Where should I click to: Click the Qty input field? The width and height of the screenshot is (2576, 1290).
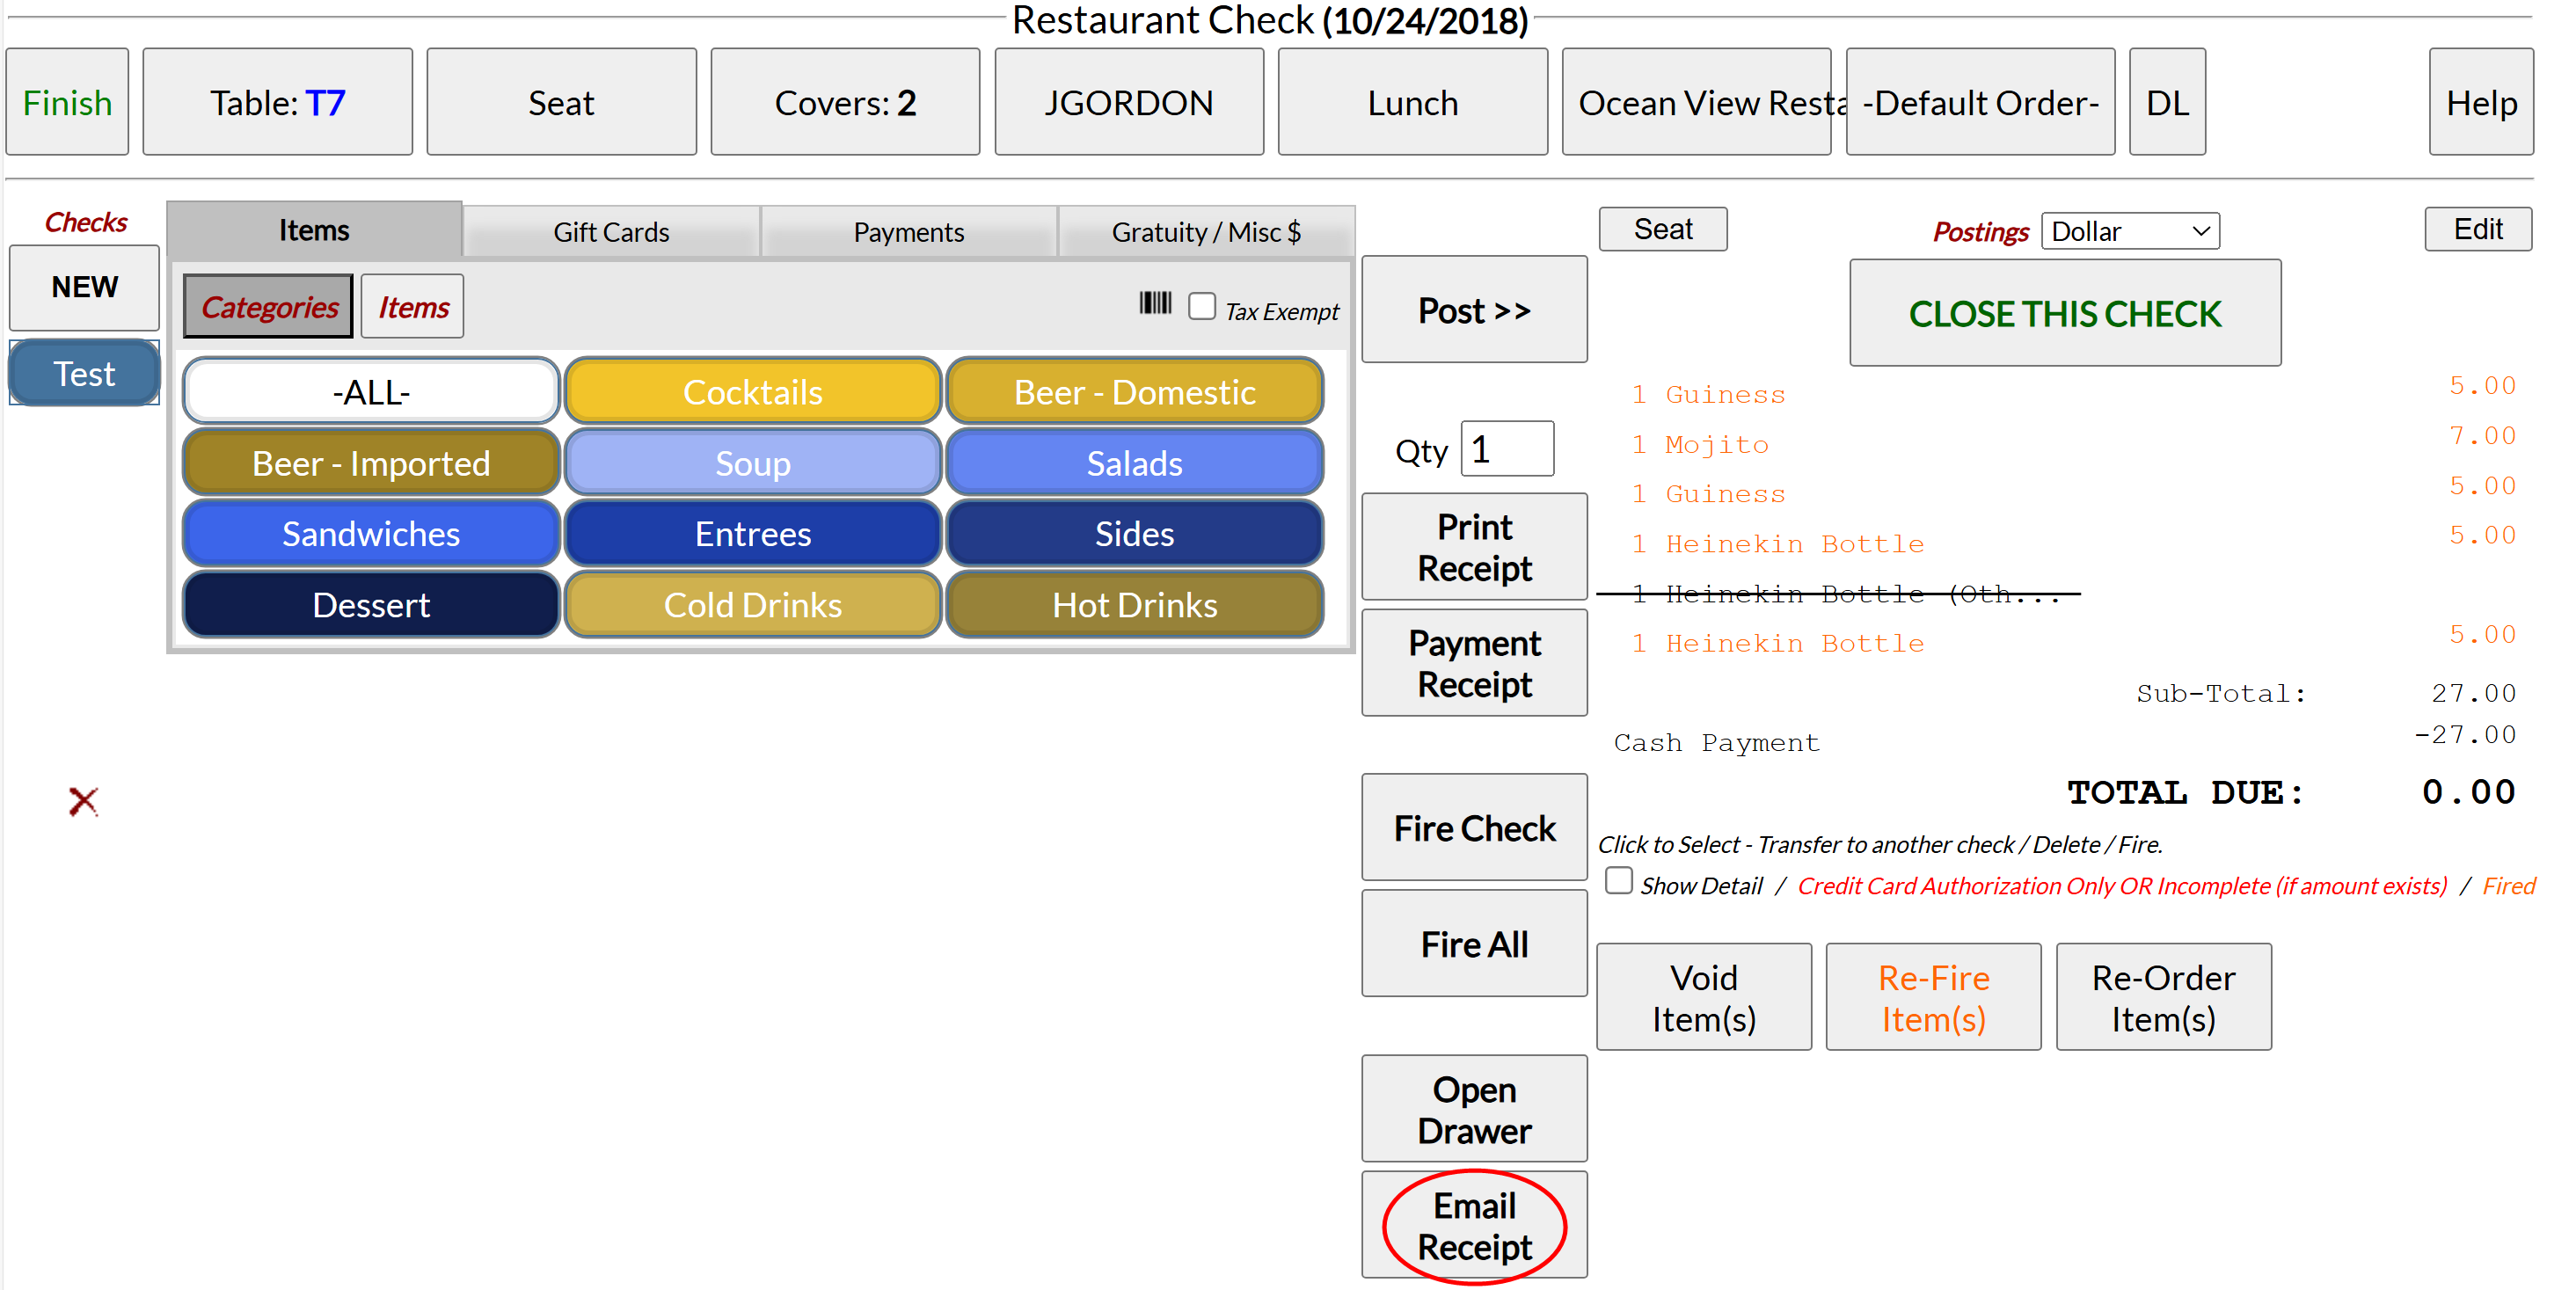[1507, 449]
